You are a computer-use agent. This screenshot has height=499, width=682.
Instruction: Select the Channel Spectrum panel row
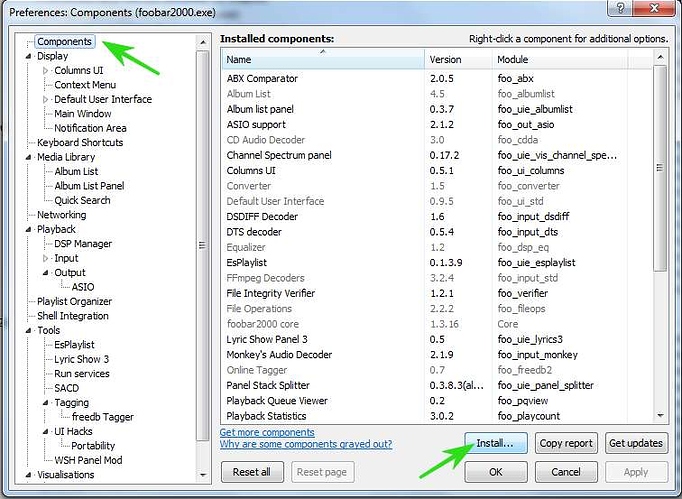click(x=437, y=155)
